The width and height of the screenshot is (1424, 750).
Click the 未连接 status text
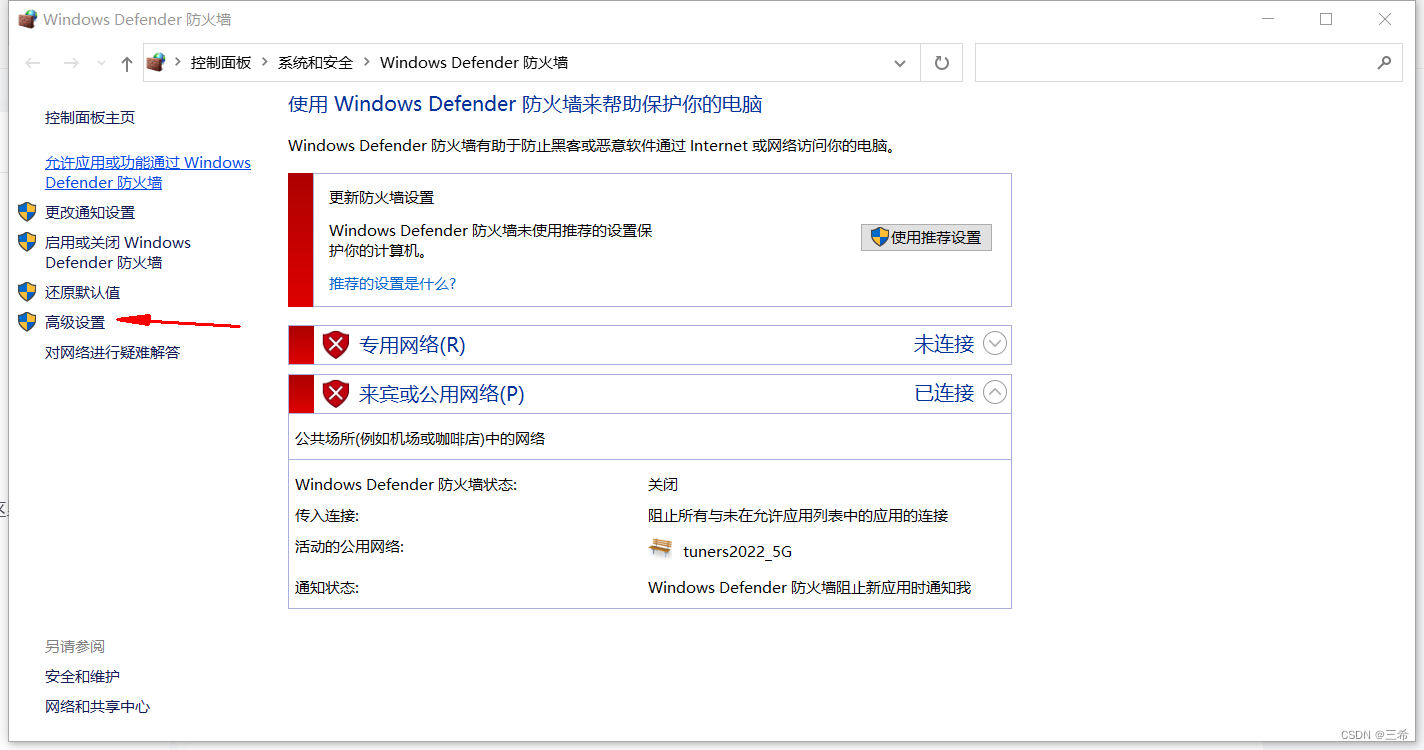pyautogui.click(x=944, y=344)
